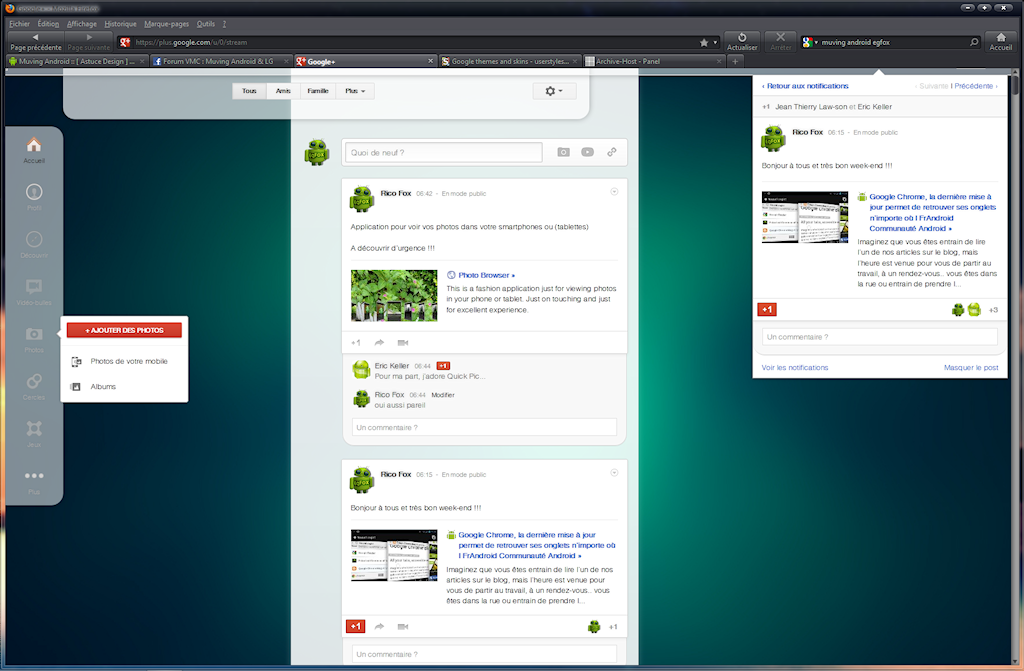Open the Accueil home sidebar icon
Viewport: 1024px width, 671px height.
[x=34, y=145]
